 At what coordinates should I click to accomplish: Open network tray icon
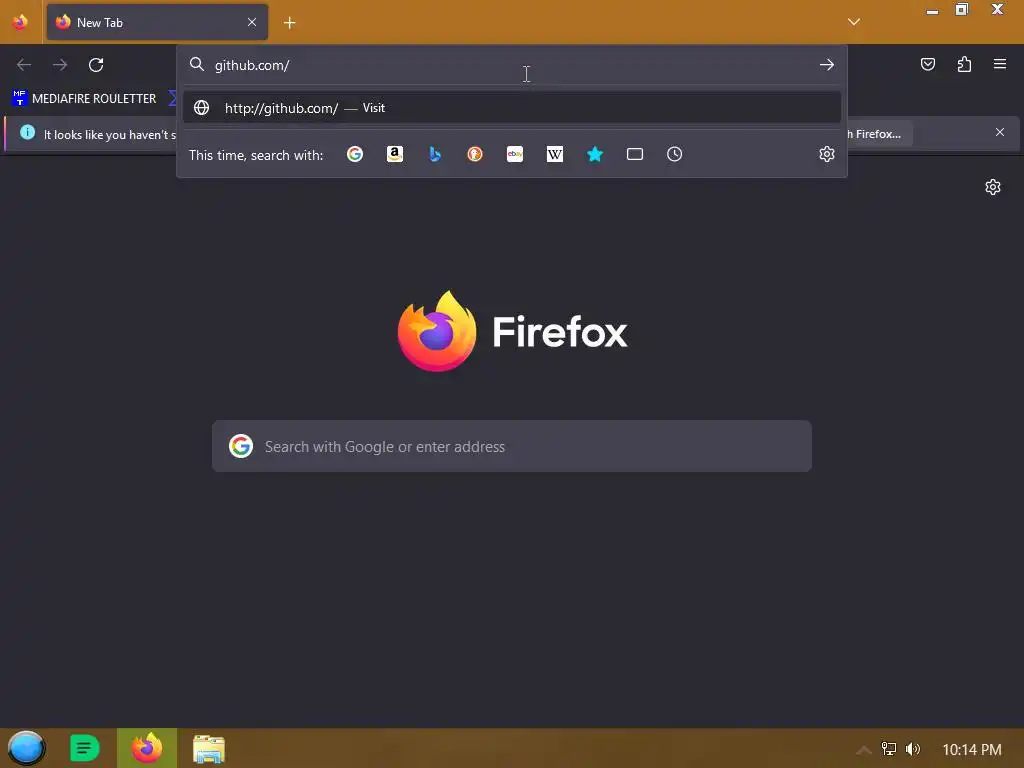[889, 749]
